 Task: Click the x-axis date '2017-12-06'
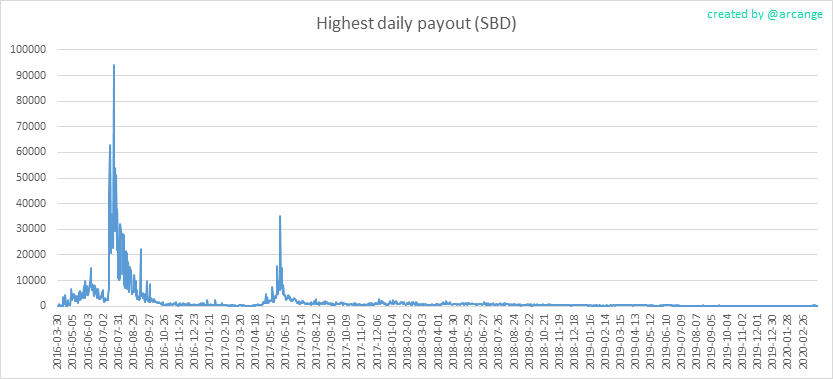[377, 341]
